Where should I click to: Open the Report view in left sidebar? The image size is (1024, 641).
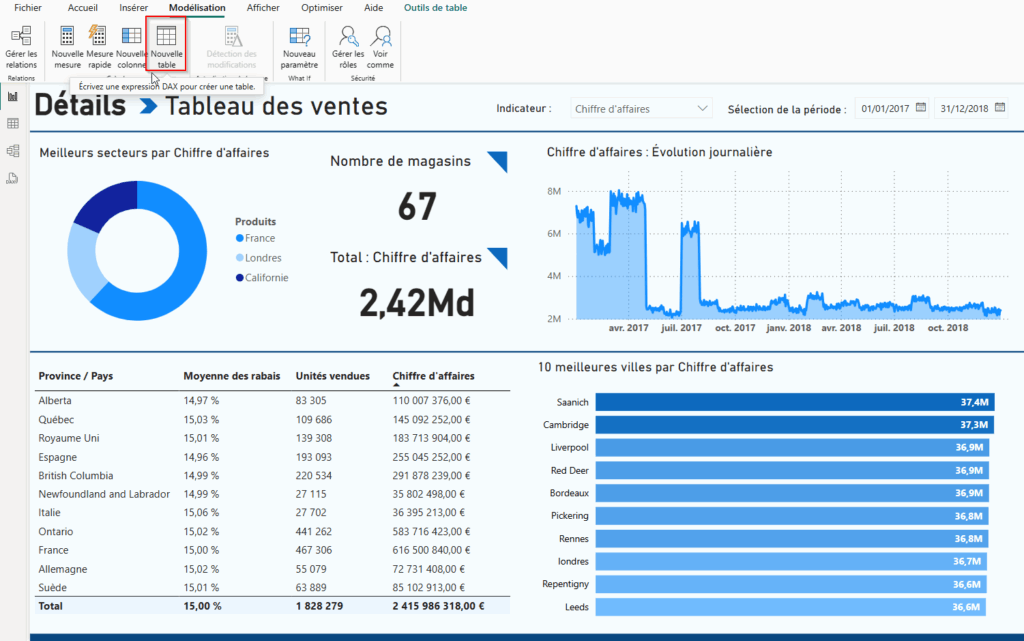pos(12,97)
